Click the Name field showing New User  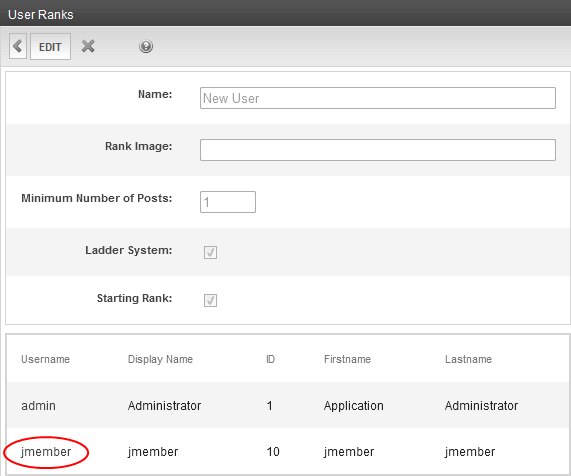[x=378, y=98]
